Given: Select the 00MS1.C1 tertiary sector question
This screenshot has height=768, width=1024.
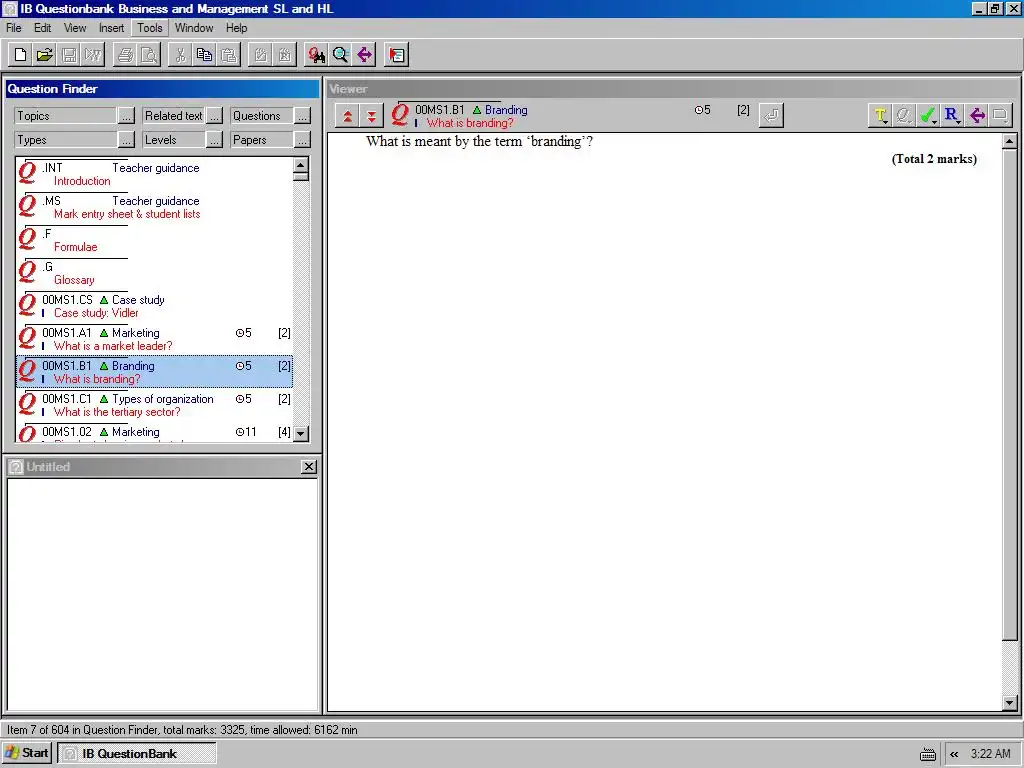Looking at the screenshot, I should point(154,405).
